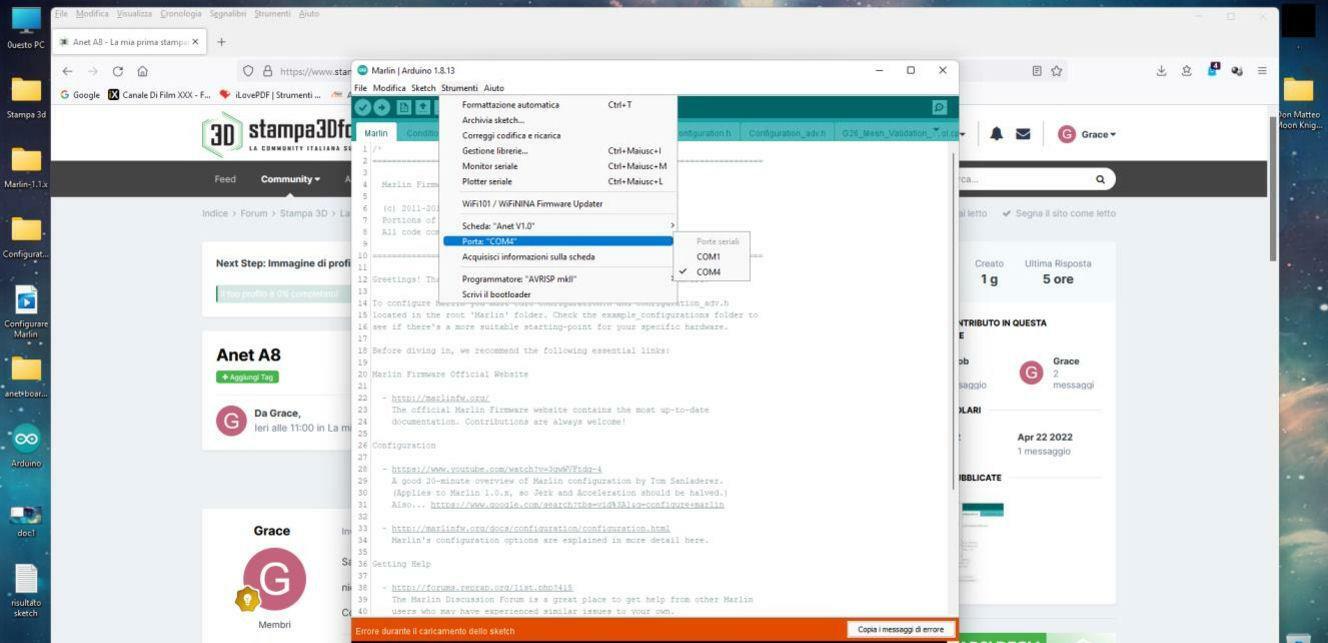Viewport: 1328px width, 643px height.
Task: Open the Feed link in forum navigation
Action: pyautogui.click(x=225, y=180)
